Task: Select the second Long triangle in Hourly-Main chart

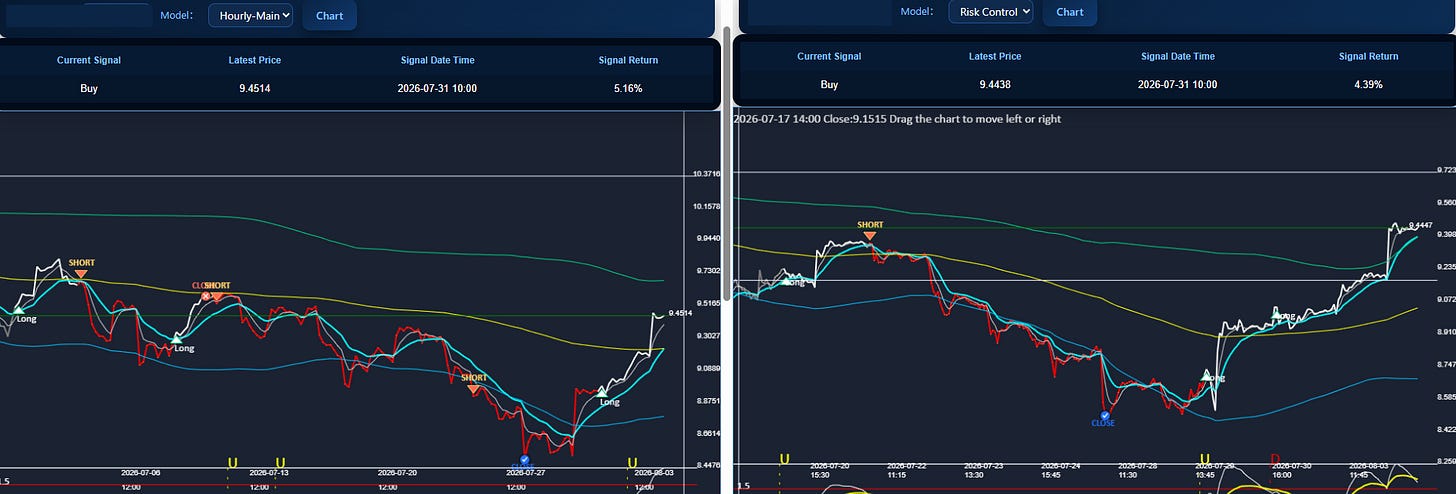Action: pos(176,338)
